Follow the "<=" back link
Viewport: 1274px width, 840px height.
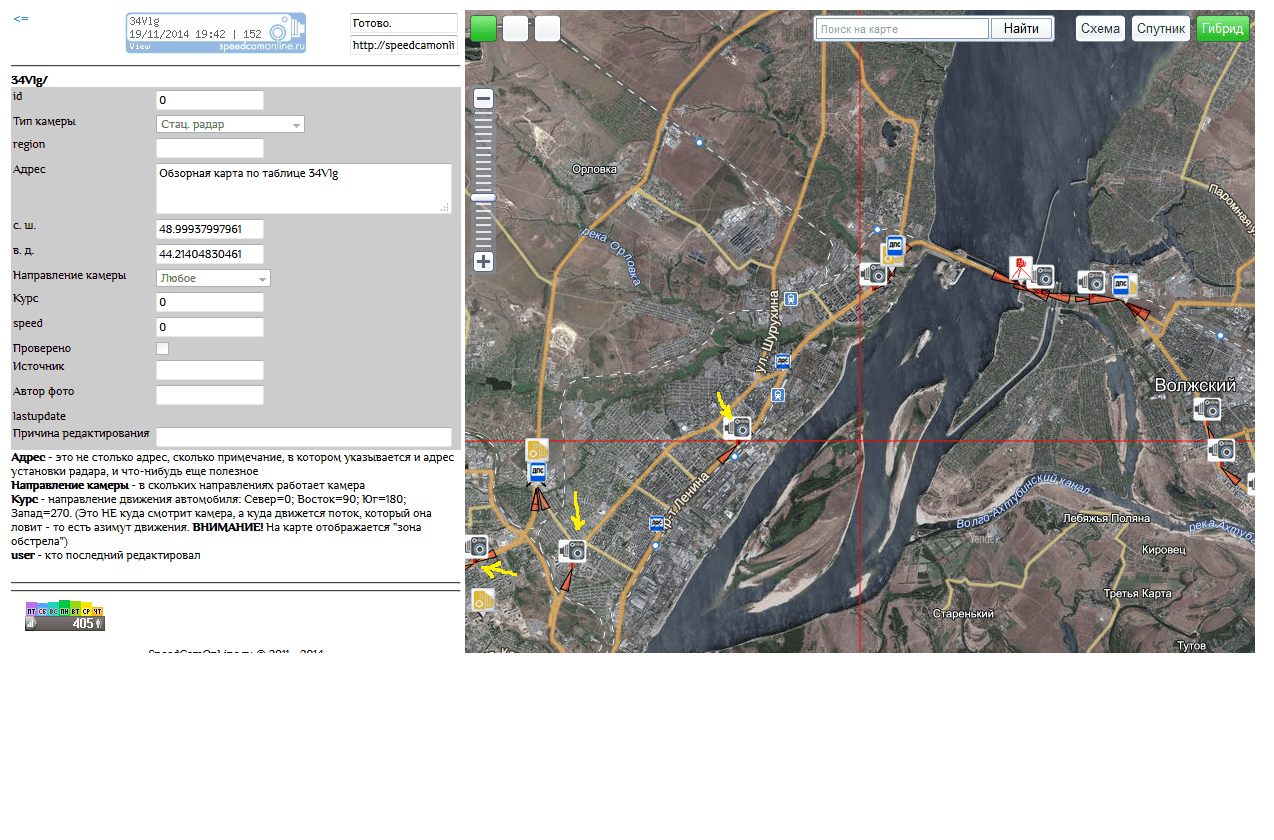click(x=20, y=19)
